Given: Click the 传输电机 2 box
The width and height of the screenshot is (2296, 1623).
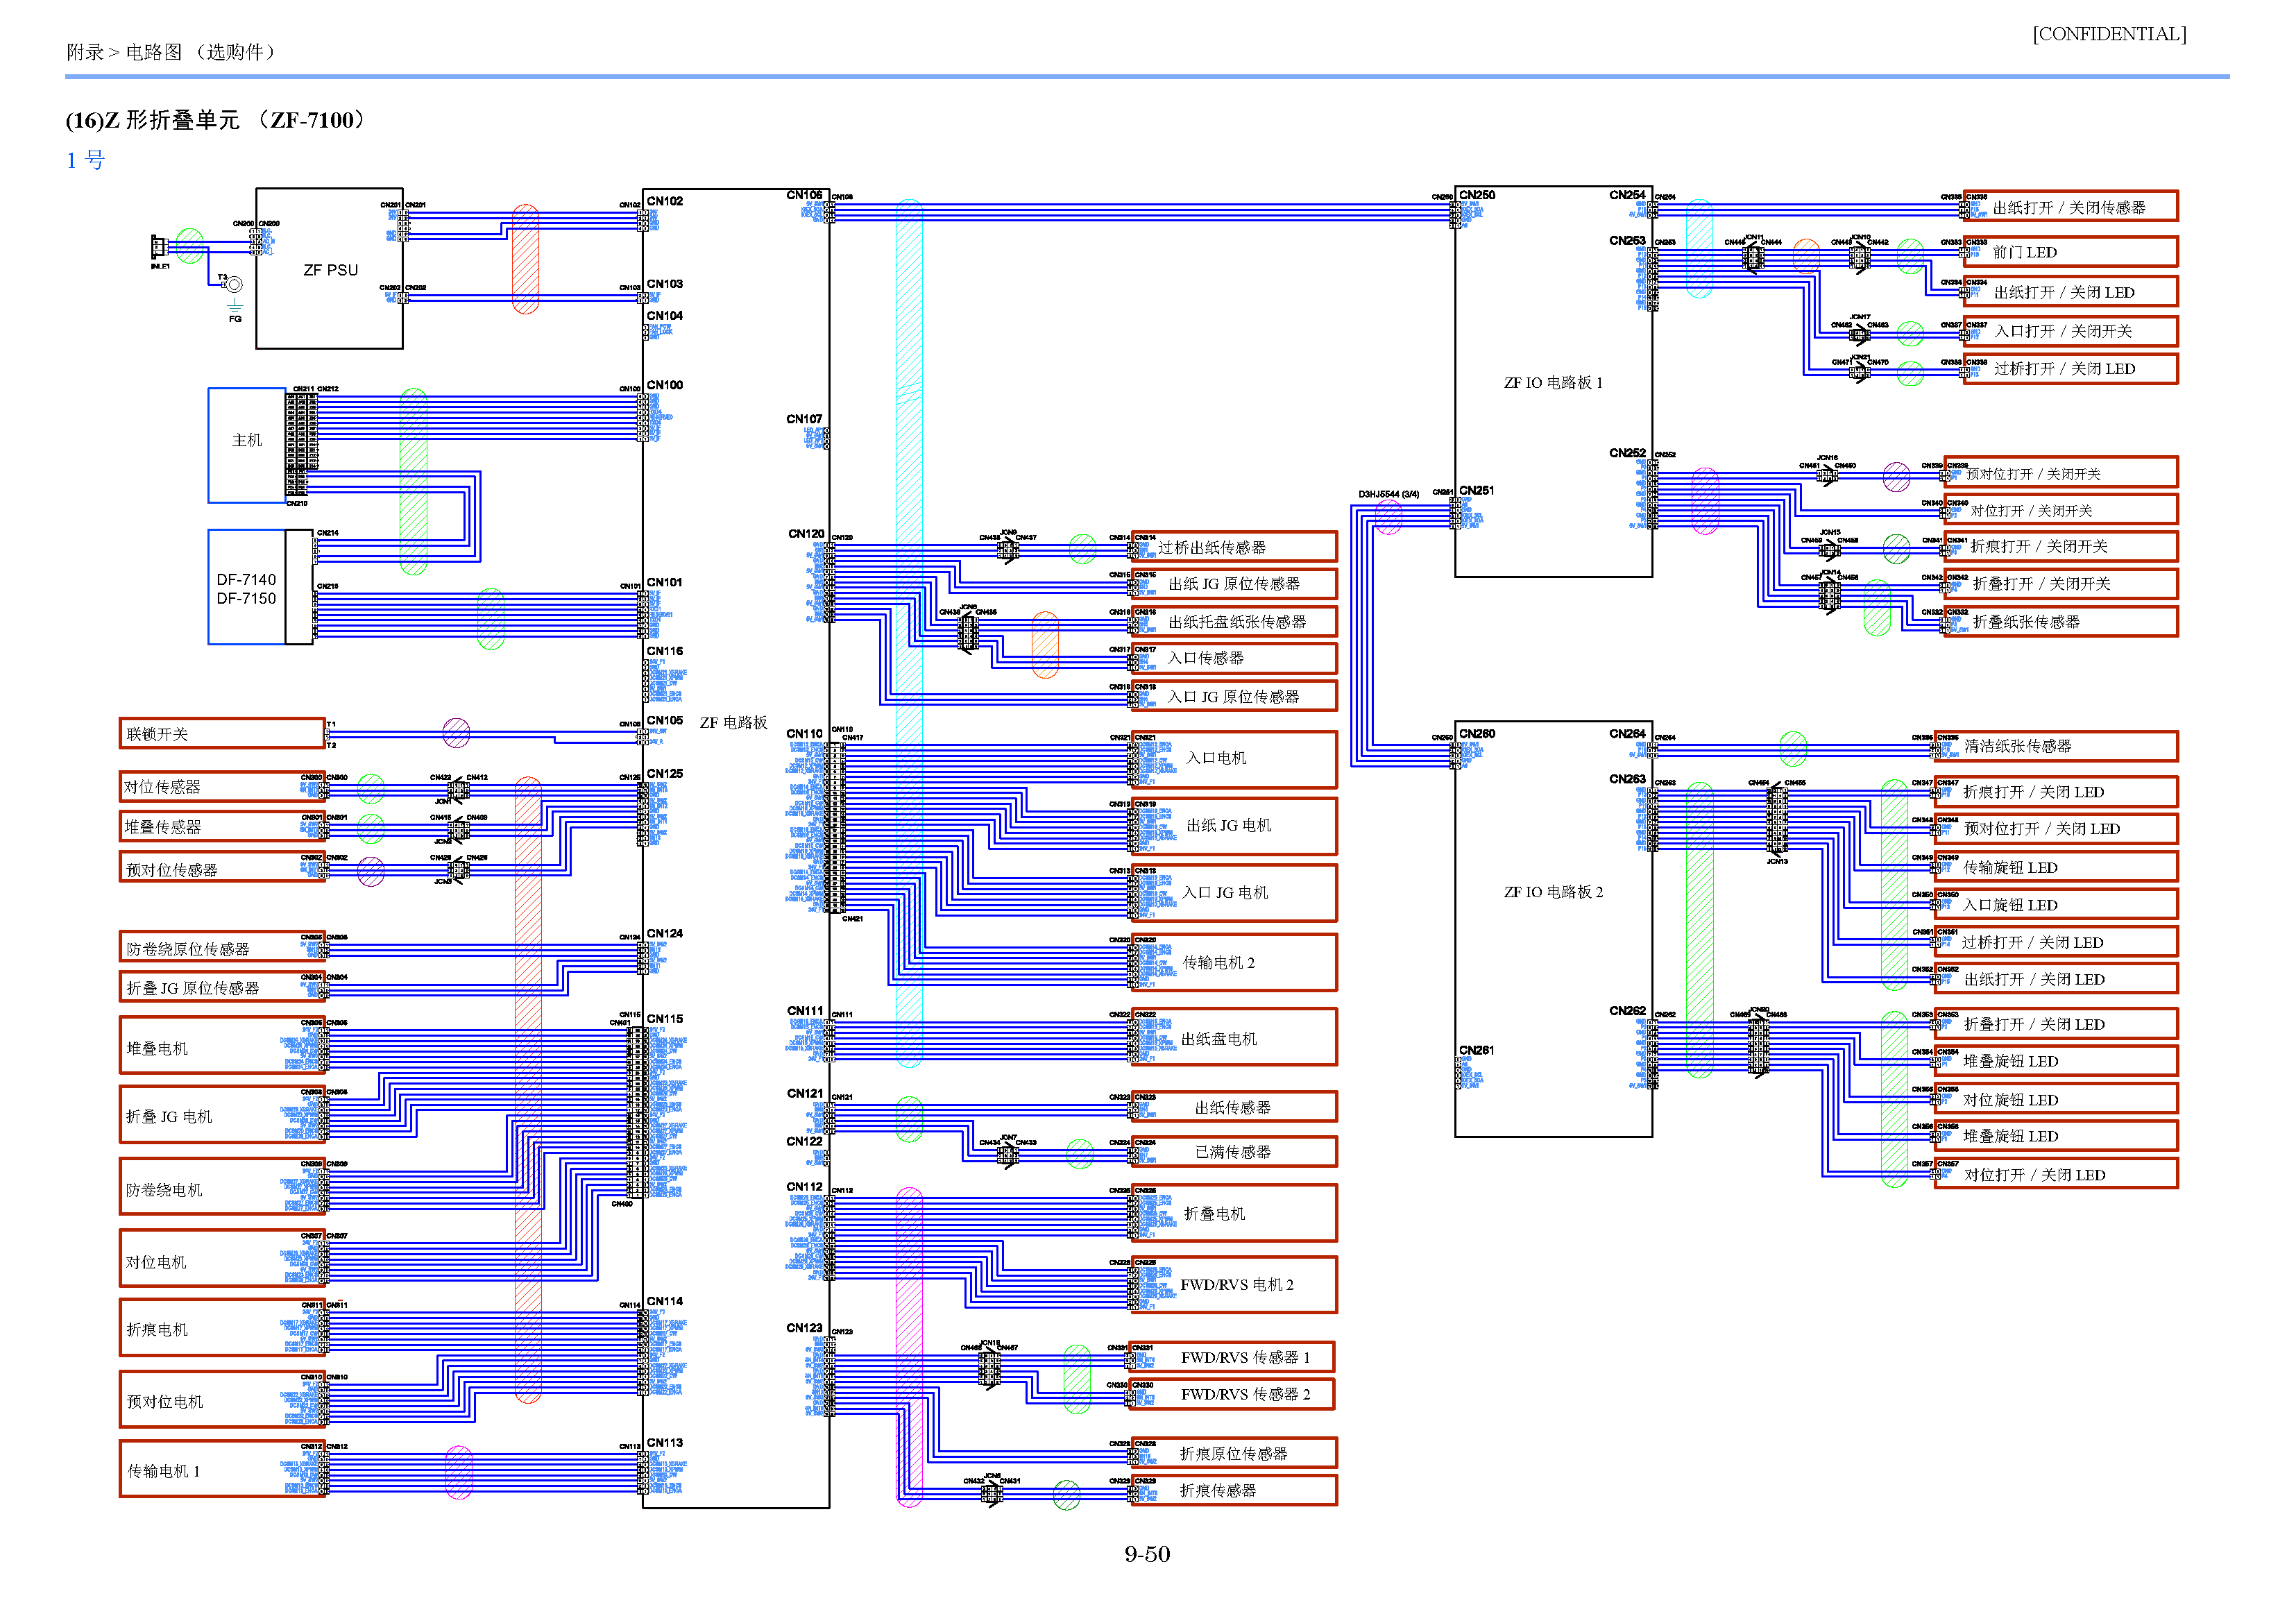Looking at the screenshot, I should 1234,962.
